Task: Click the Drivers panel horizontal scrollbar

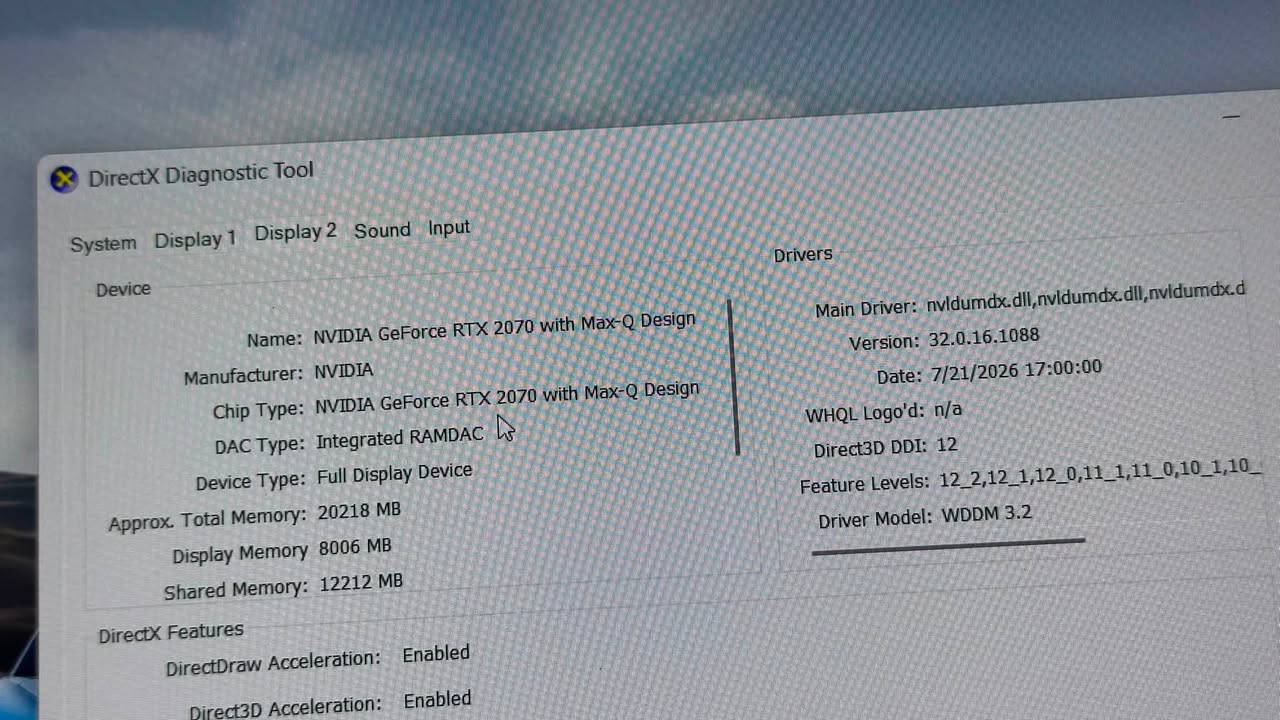Action: click(x=948, y=546)
